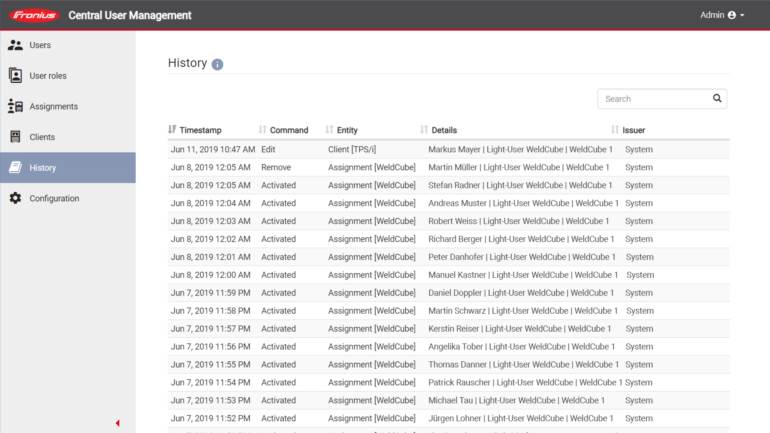Go to the Configuration menu item

point(54,199)
